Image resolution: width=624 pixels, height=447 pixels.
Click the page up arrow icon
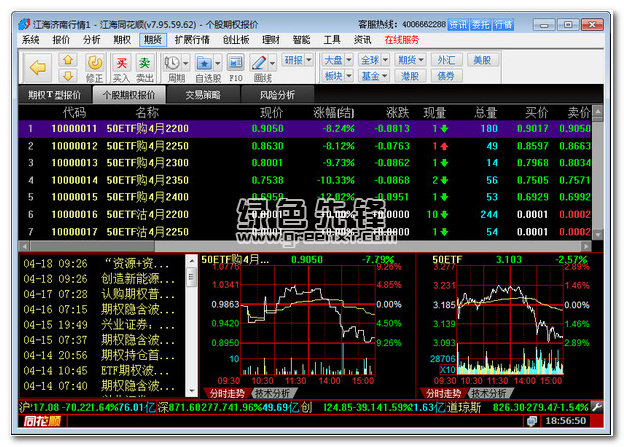tap(68, 60)
